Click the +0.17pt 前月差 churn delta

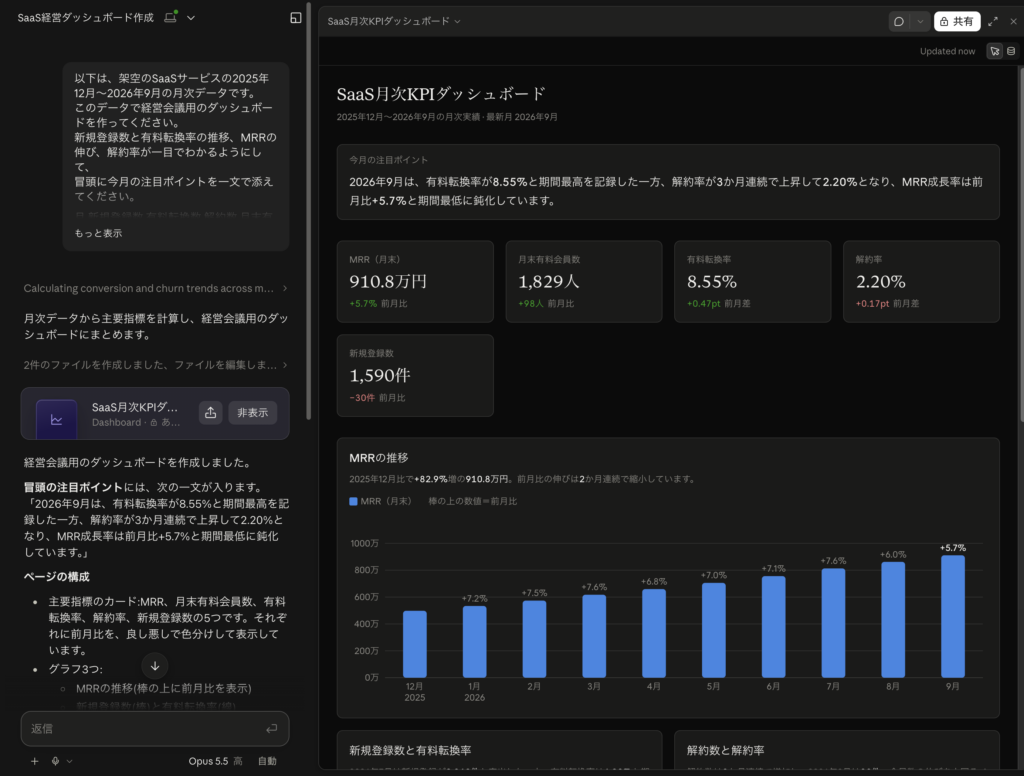(888, 304)
